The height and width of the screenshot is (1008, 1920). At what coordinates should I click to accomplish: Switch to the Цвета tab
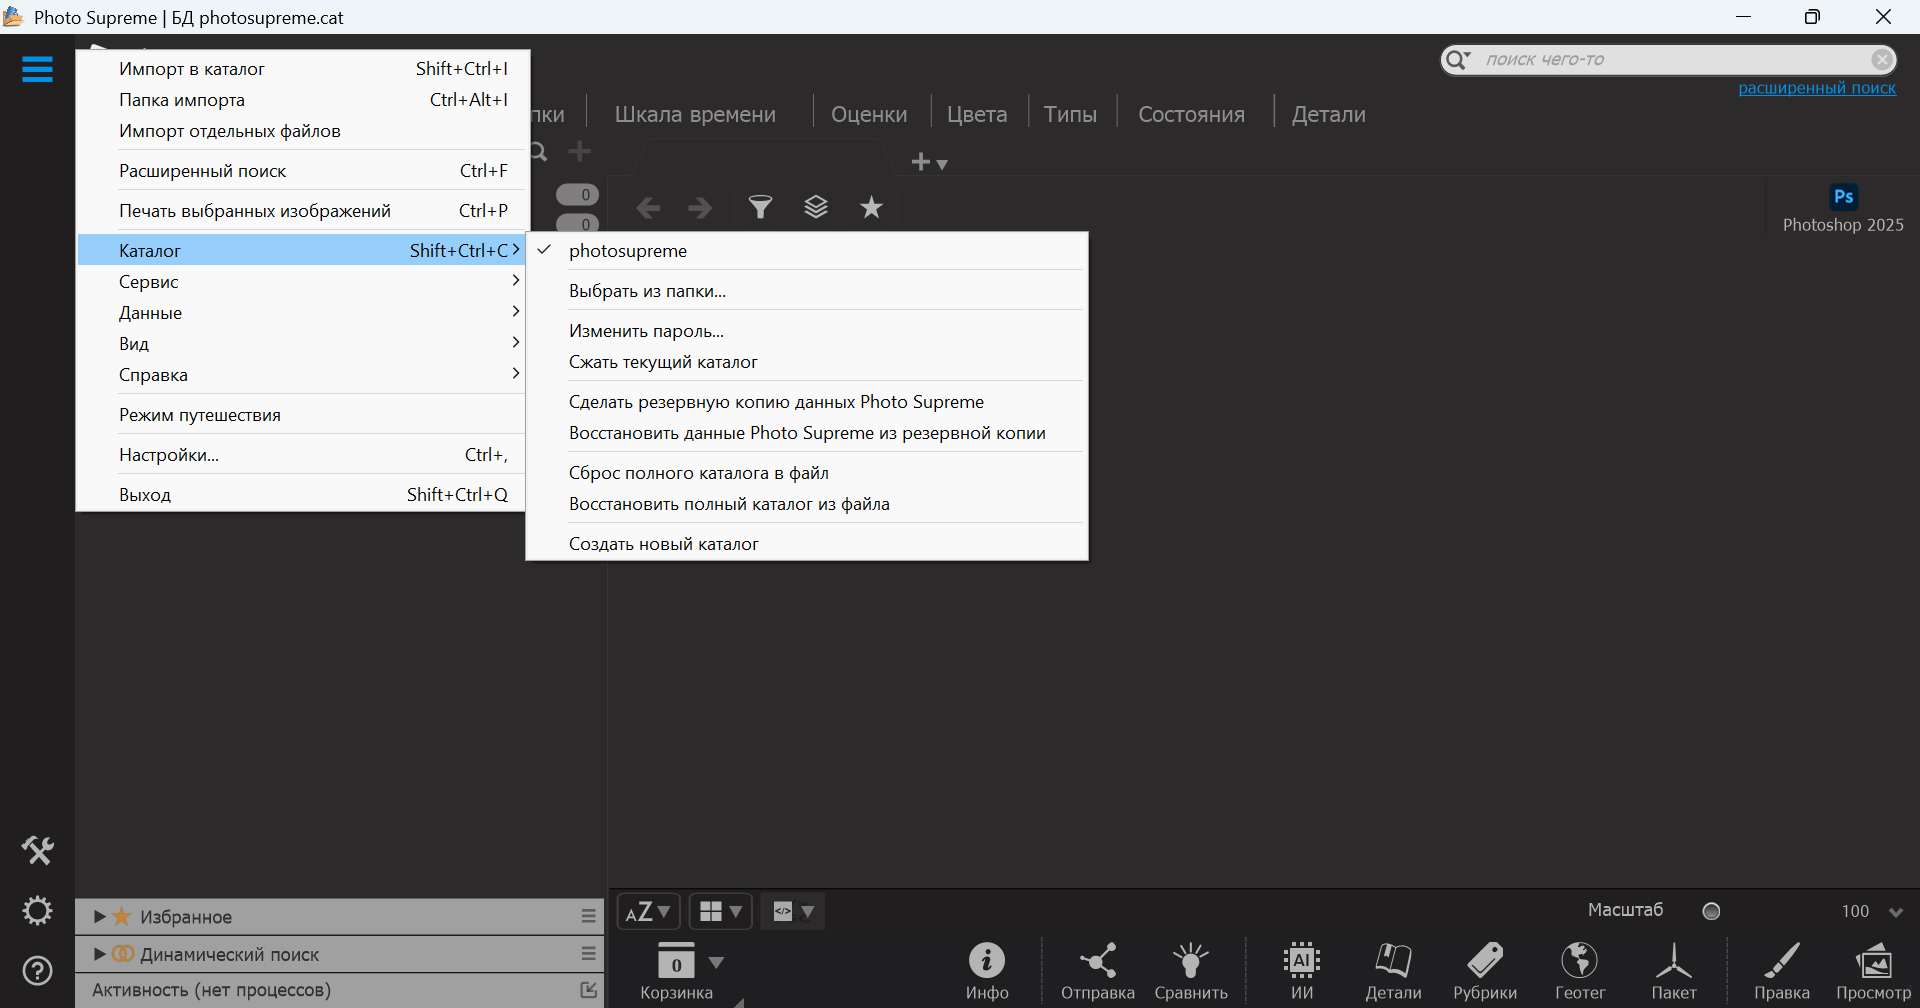pyautogui.click(x=977, y=115)
